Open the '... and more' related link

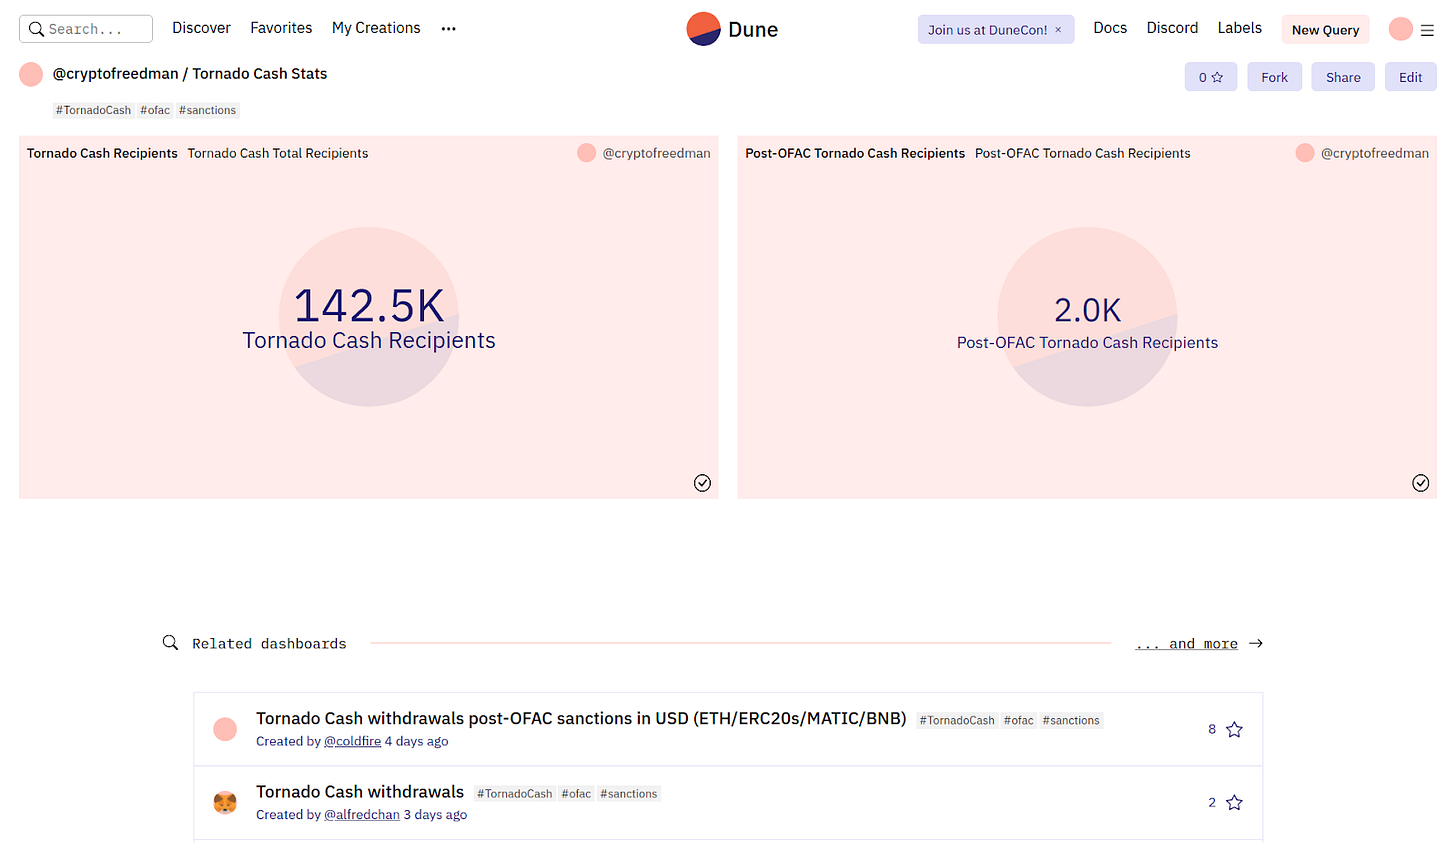point(1187,643)
